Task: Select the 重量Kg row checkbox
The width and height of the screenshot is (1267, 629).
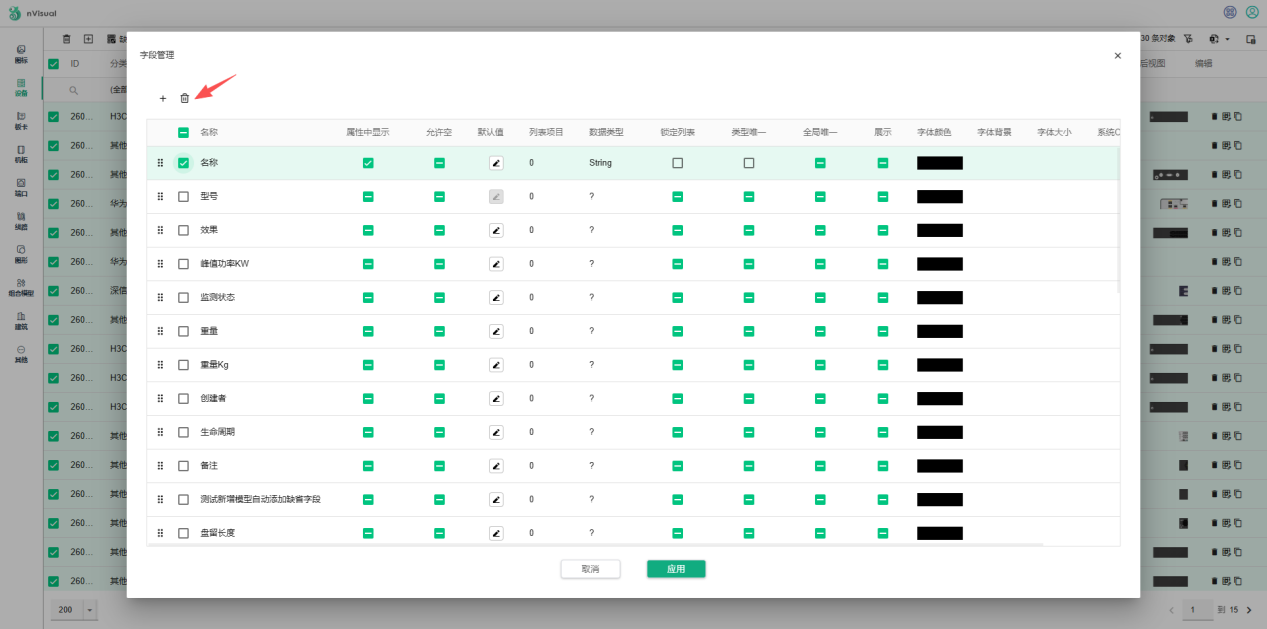Action: (x=183, y=365)
